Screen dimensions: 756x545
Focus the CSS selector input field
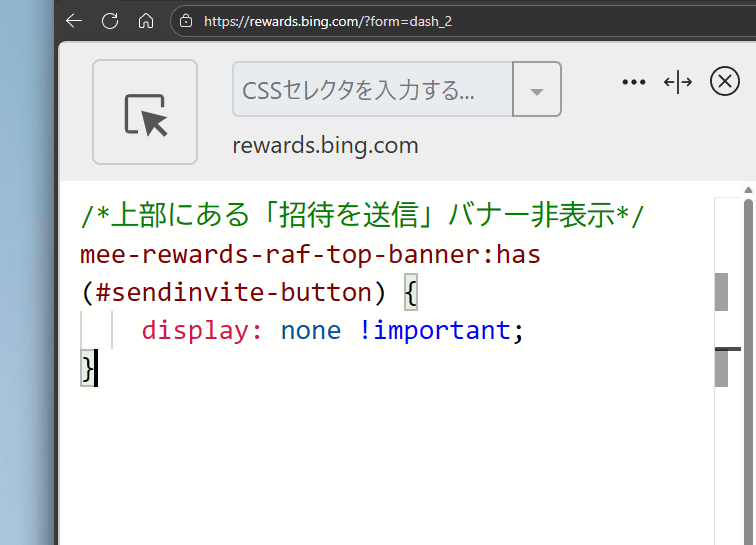coord(372,91)
